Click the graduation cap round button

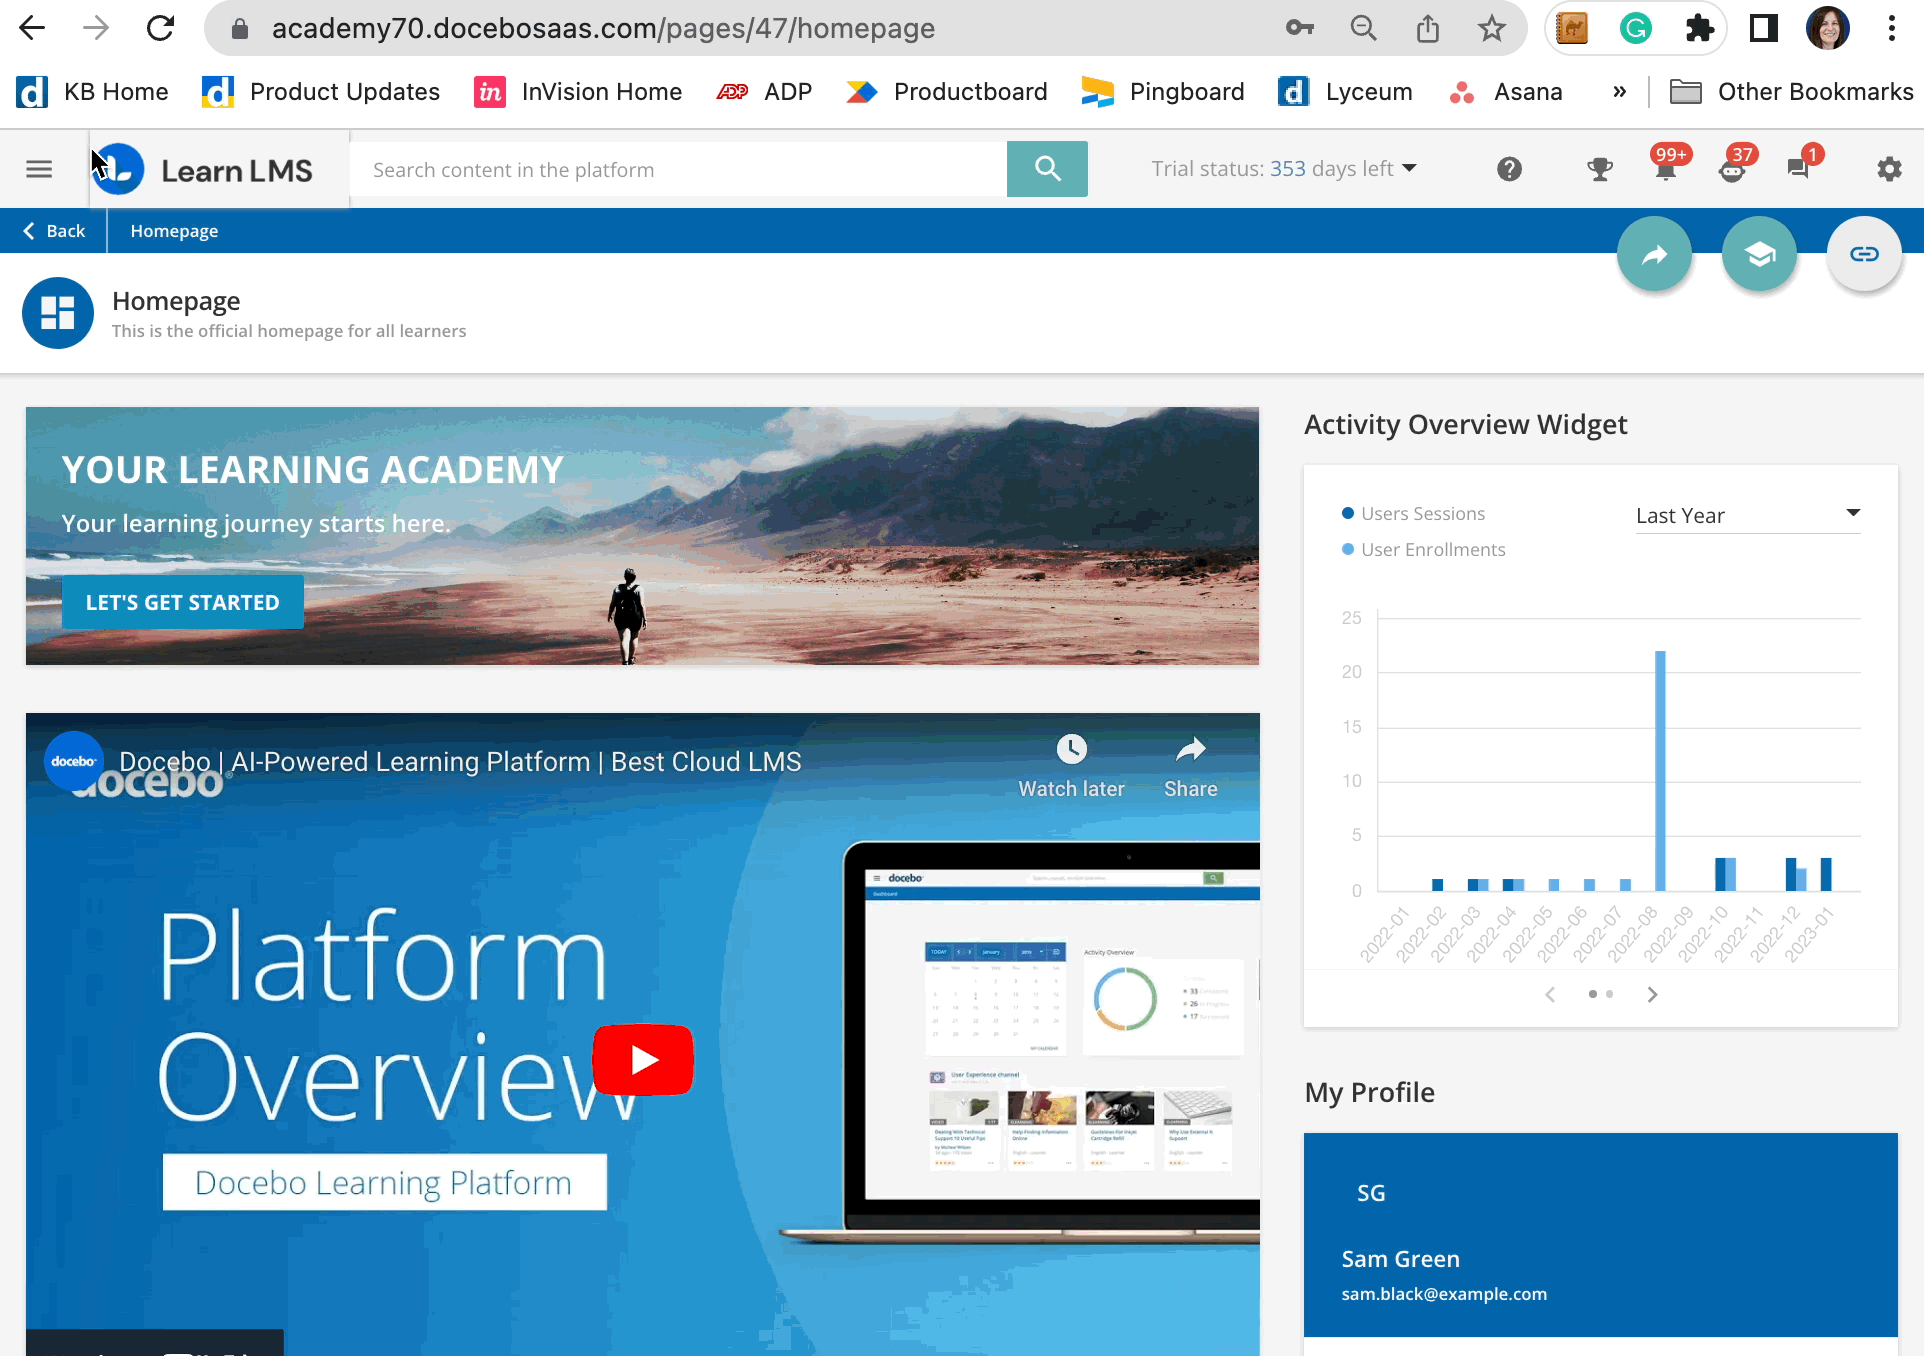pyautogui.click(x=1760, y=254)
